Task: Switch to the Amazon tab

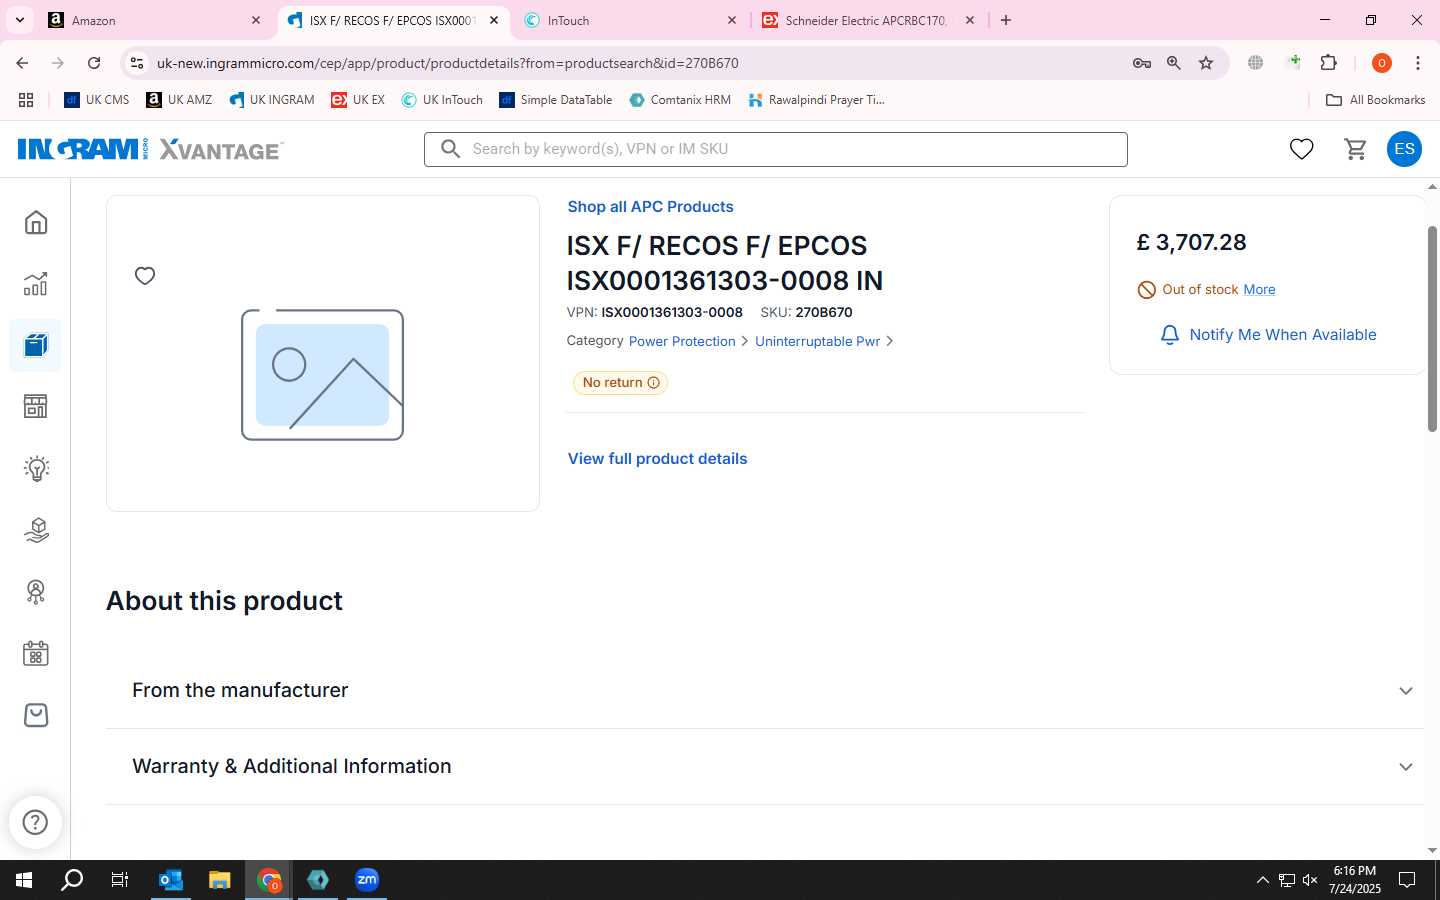Action: click(155, 20)
